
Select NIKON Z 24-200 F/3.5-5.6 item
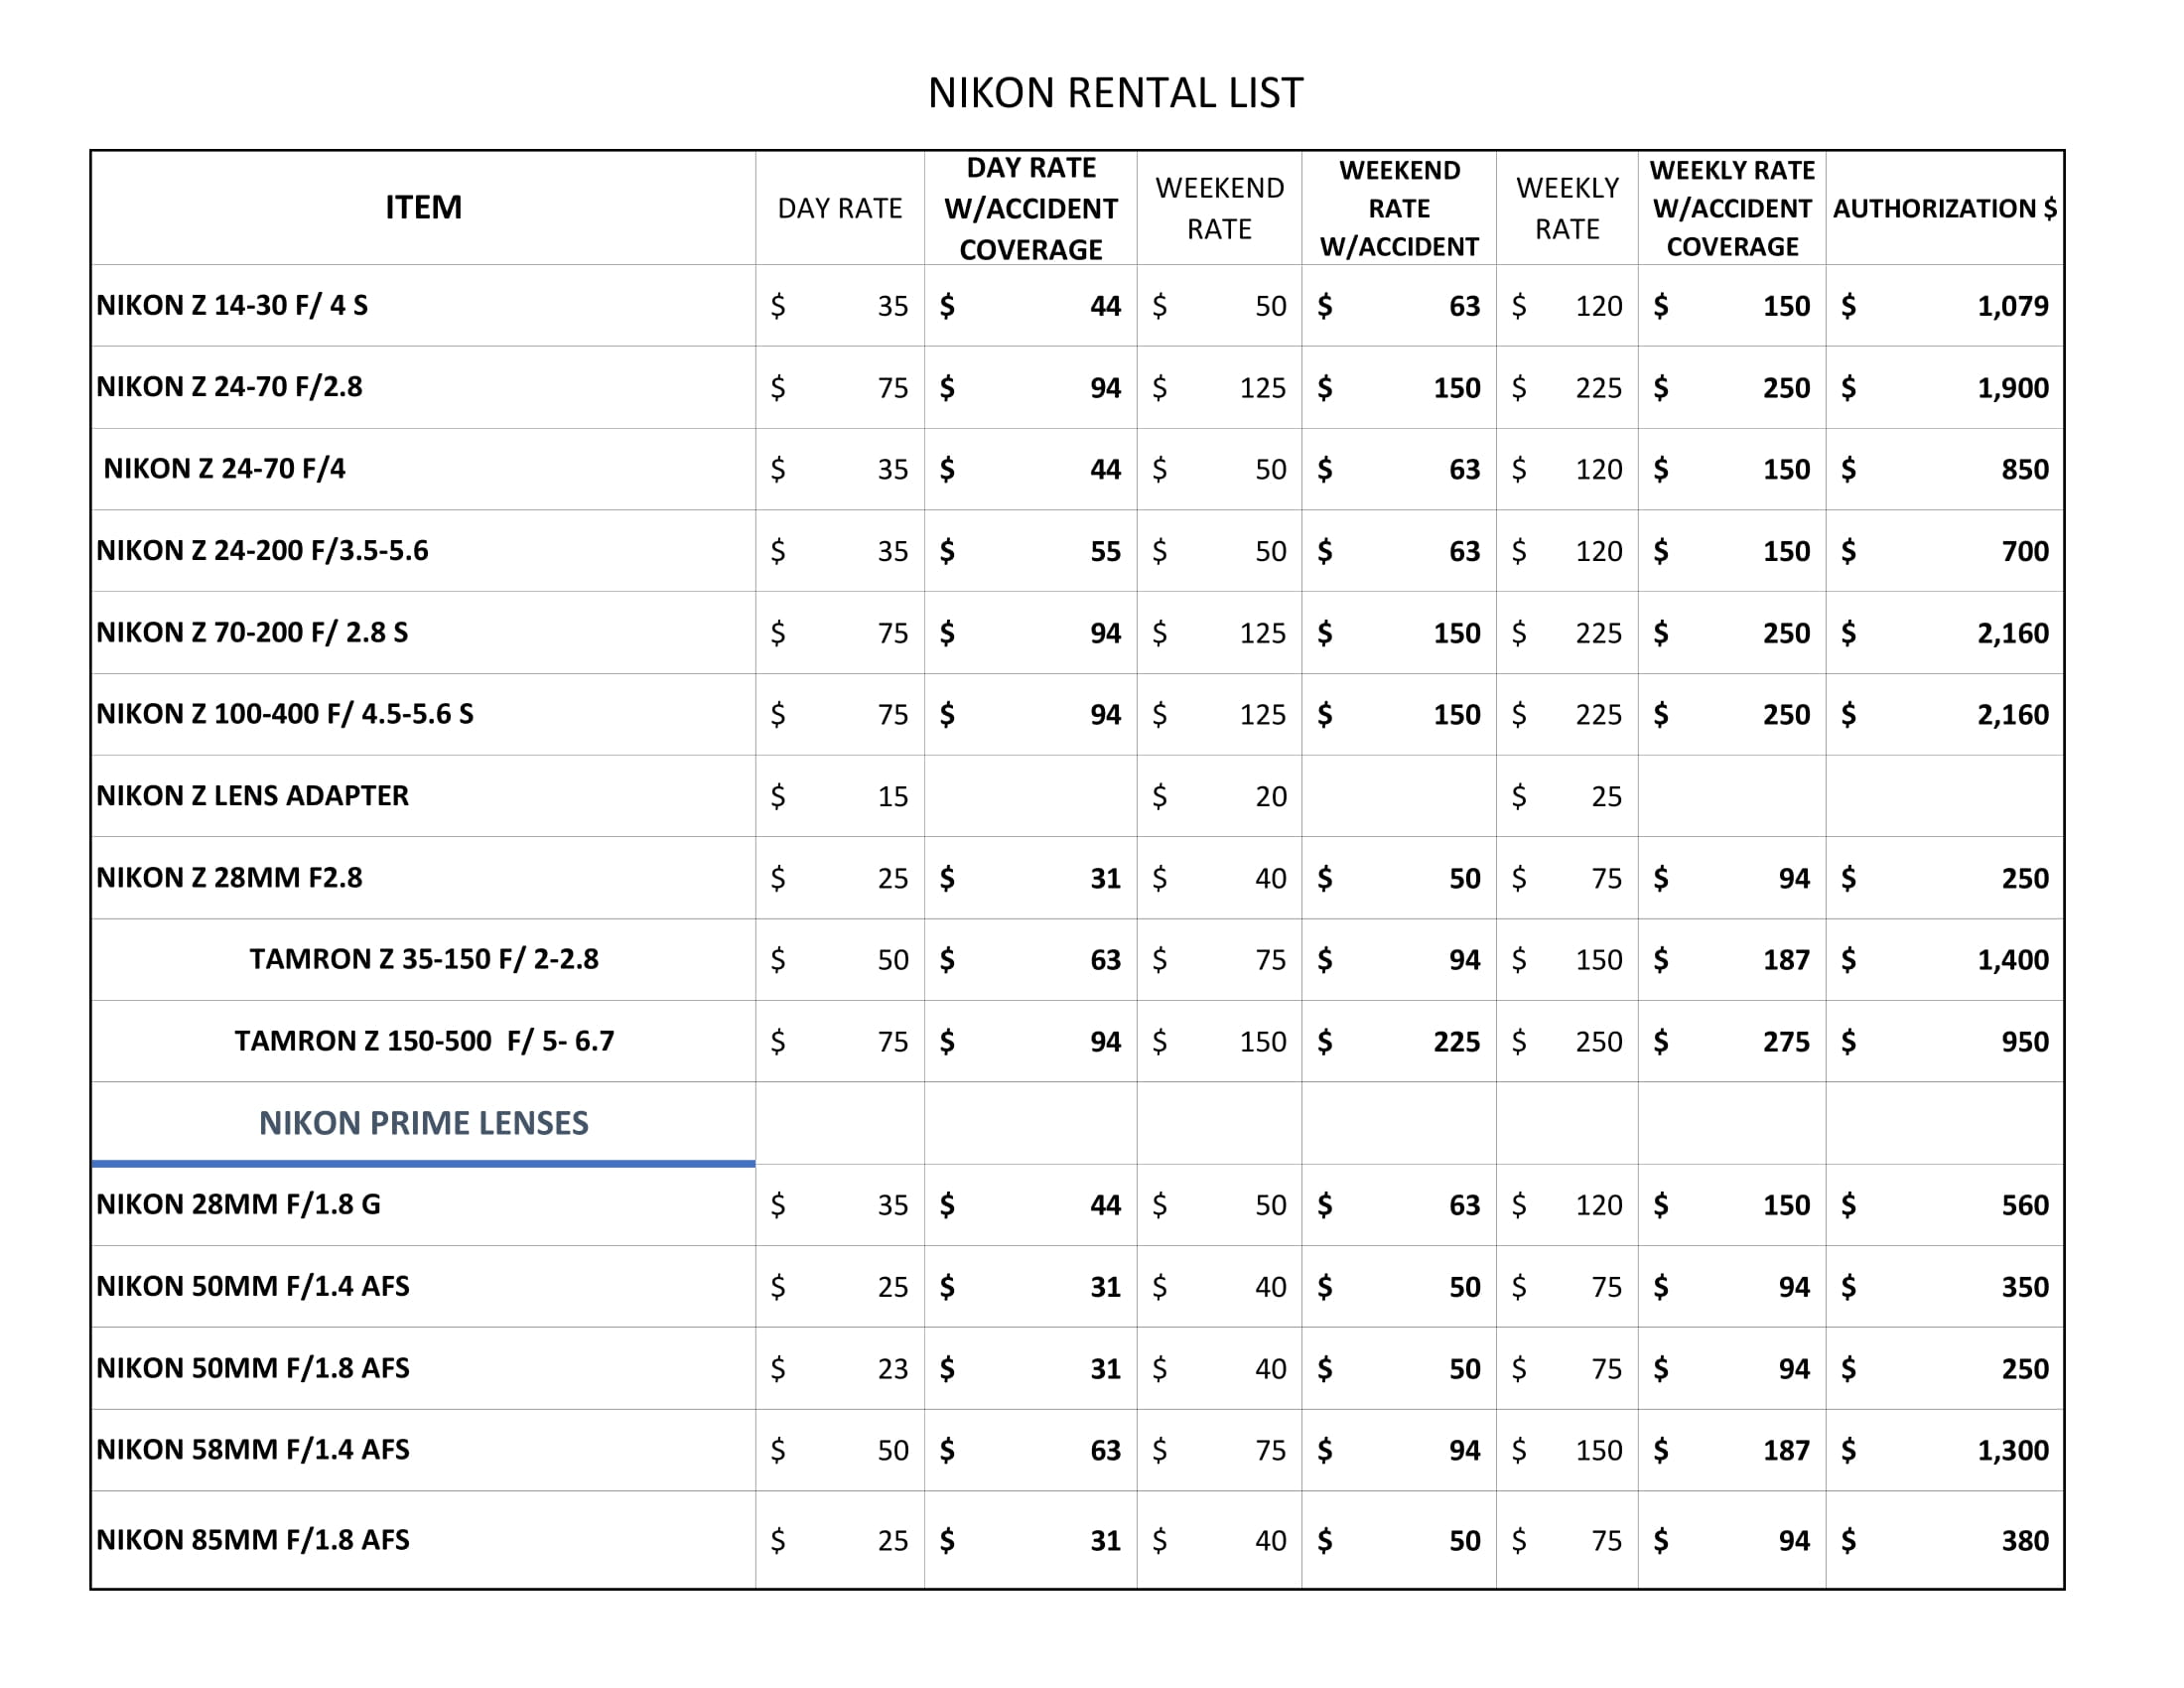262,550
